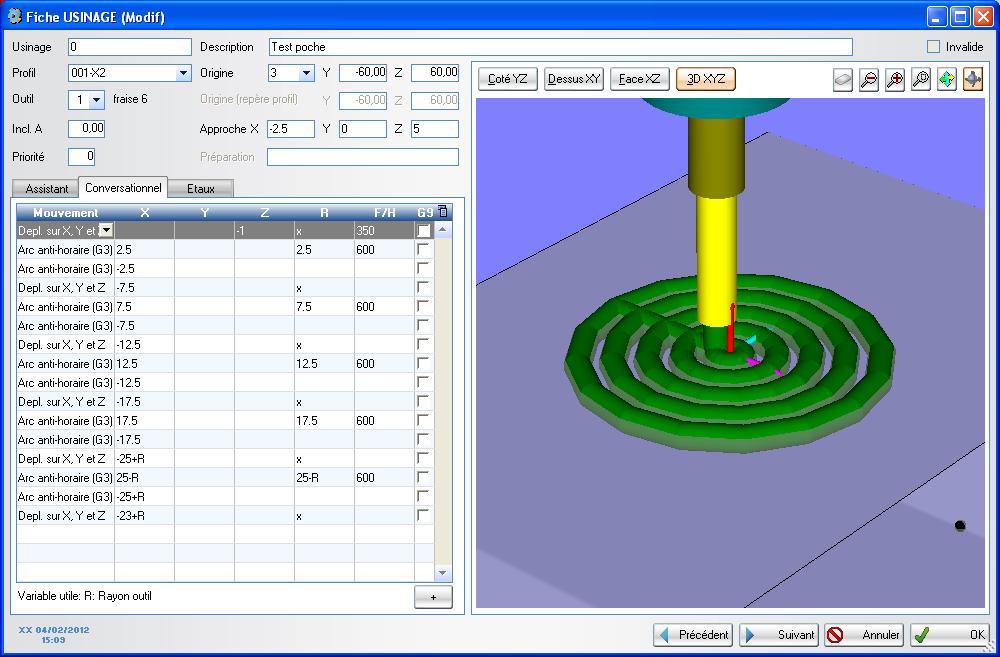1000x657 pixels.
Task: Select the F/H cell showing 350
Action: (384, 230)
